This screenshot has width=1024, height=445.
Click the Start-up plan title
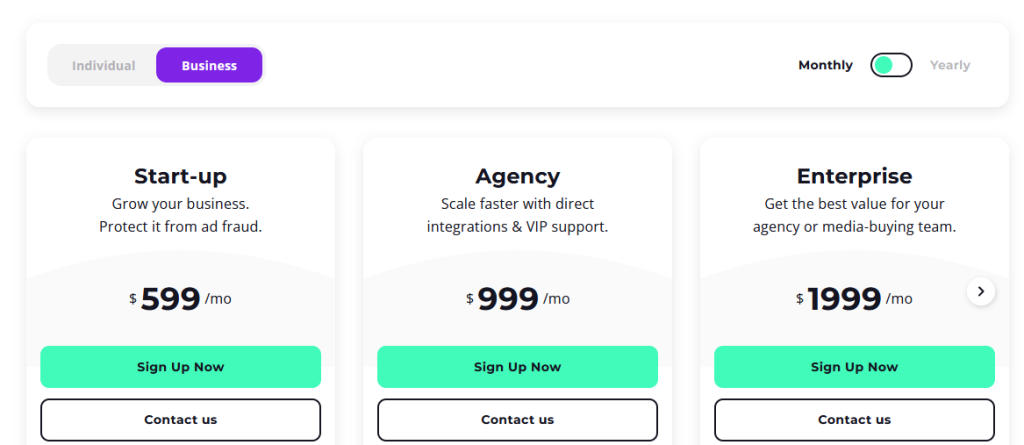180,176
